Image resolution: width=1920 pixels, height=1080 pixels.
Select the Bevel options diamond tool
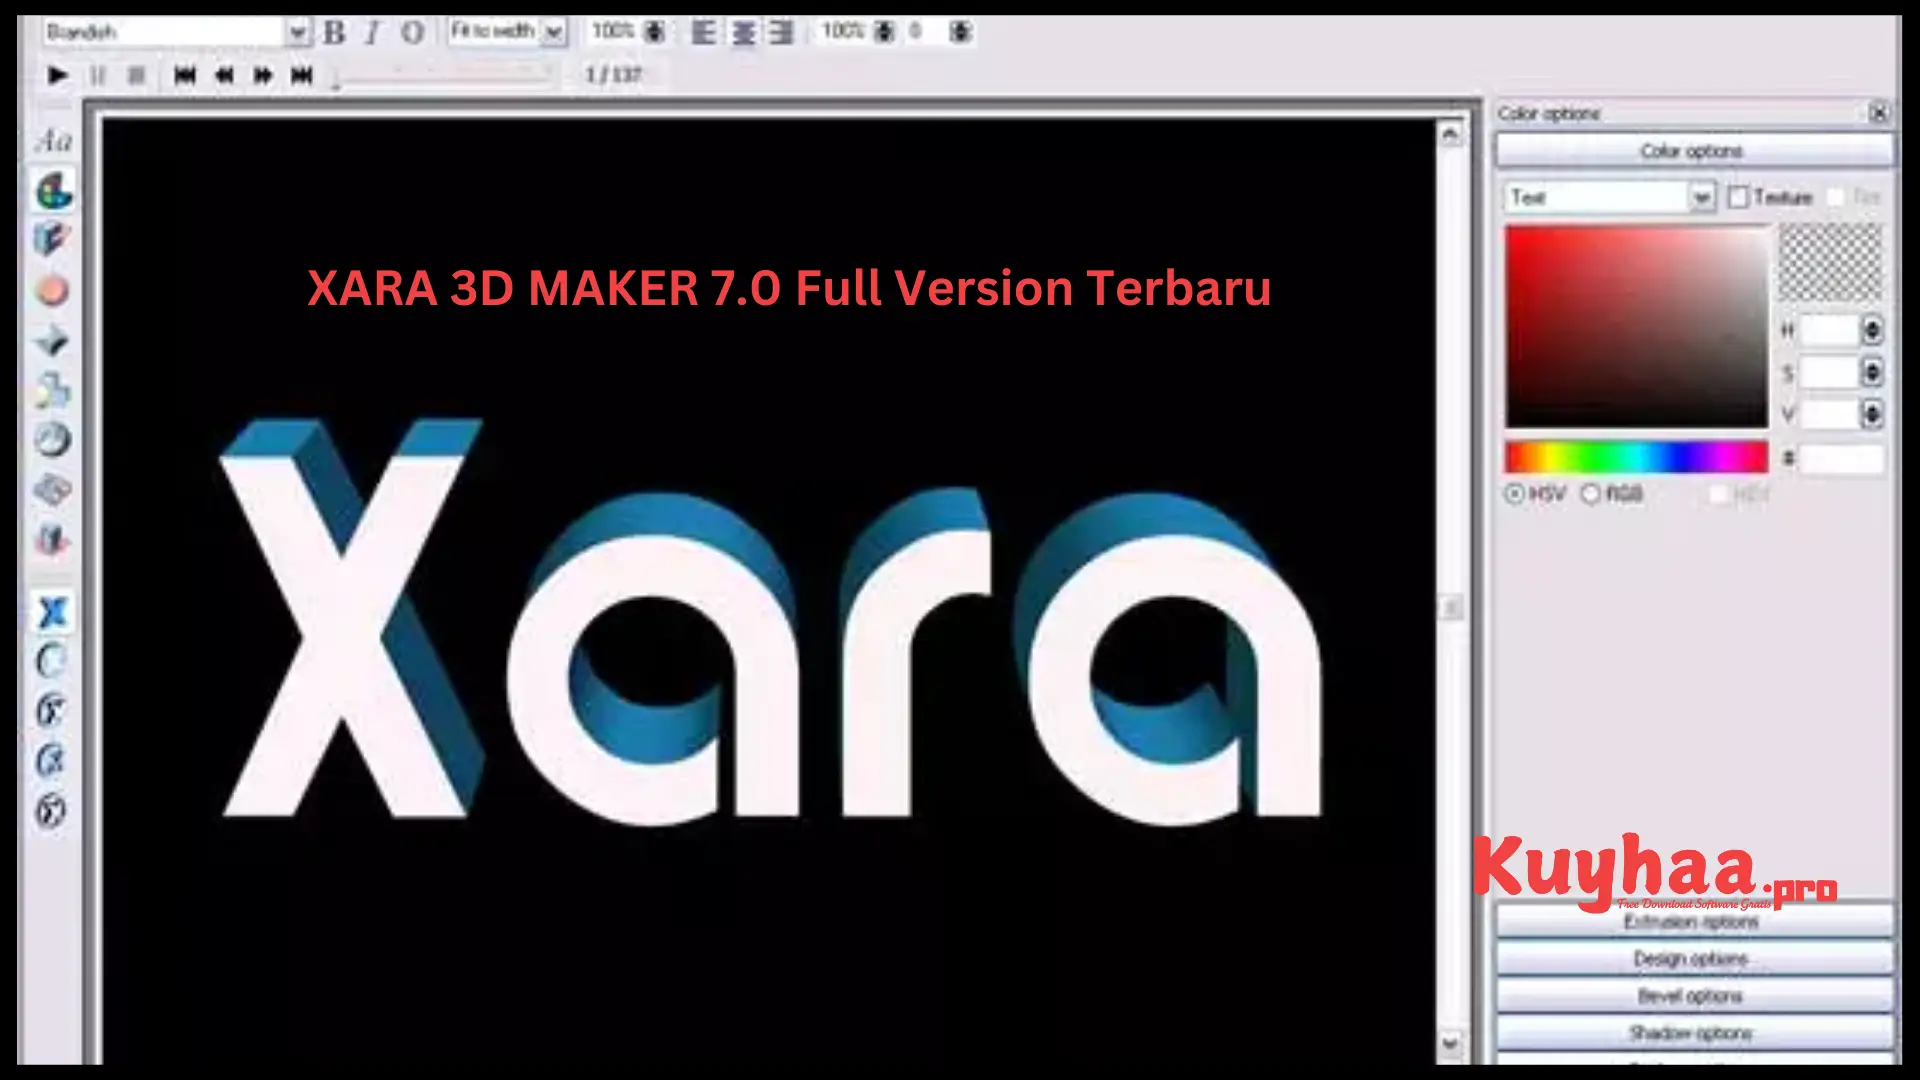(52, 341)
